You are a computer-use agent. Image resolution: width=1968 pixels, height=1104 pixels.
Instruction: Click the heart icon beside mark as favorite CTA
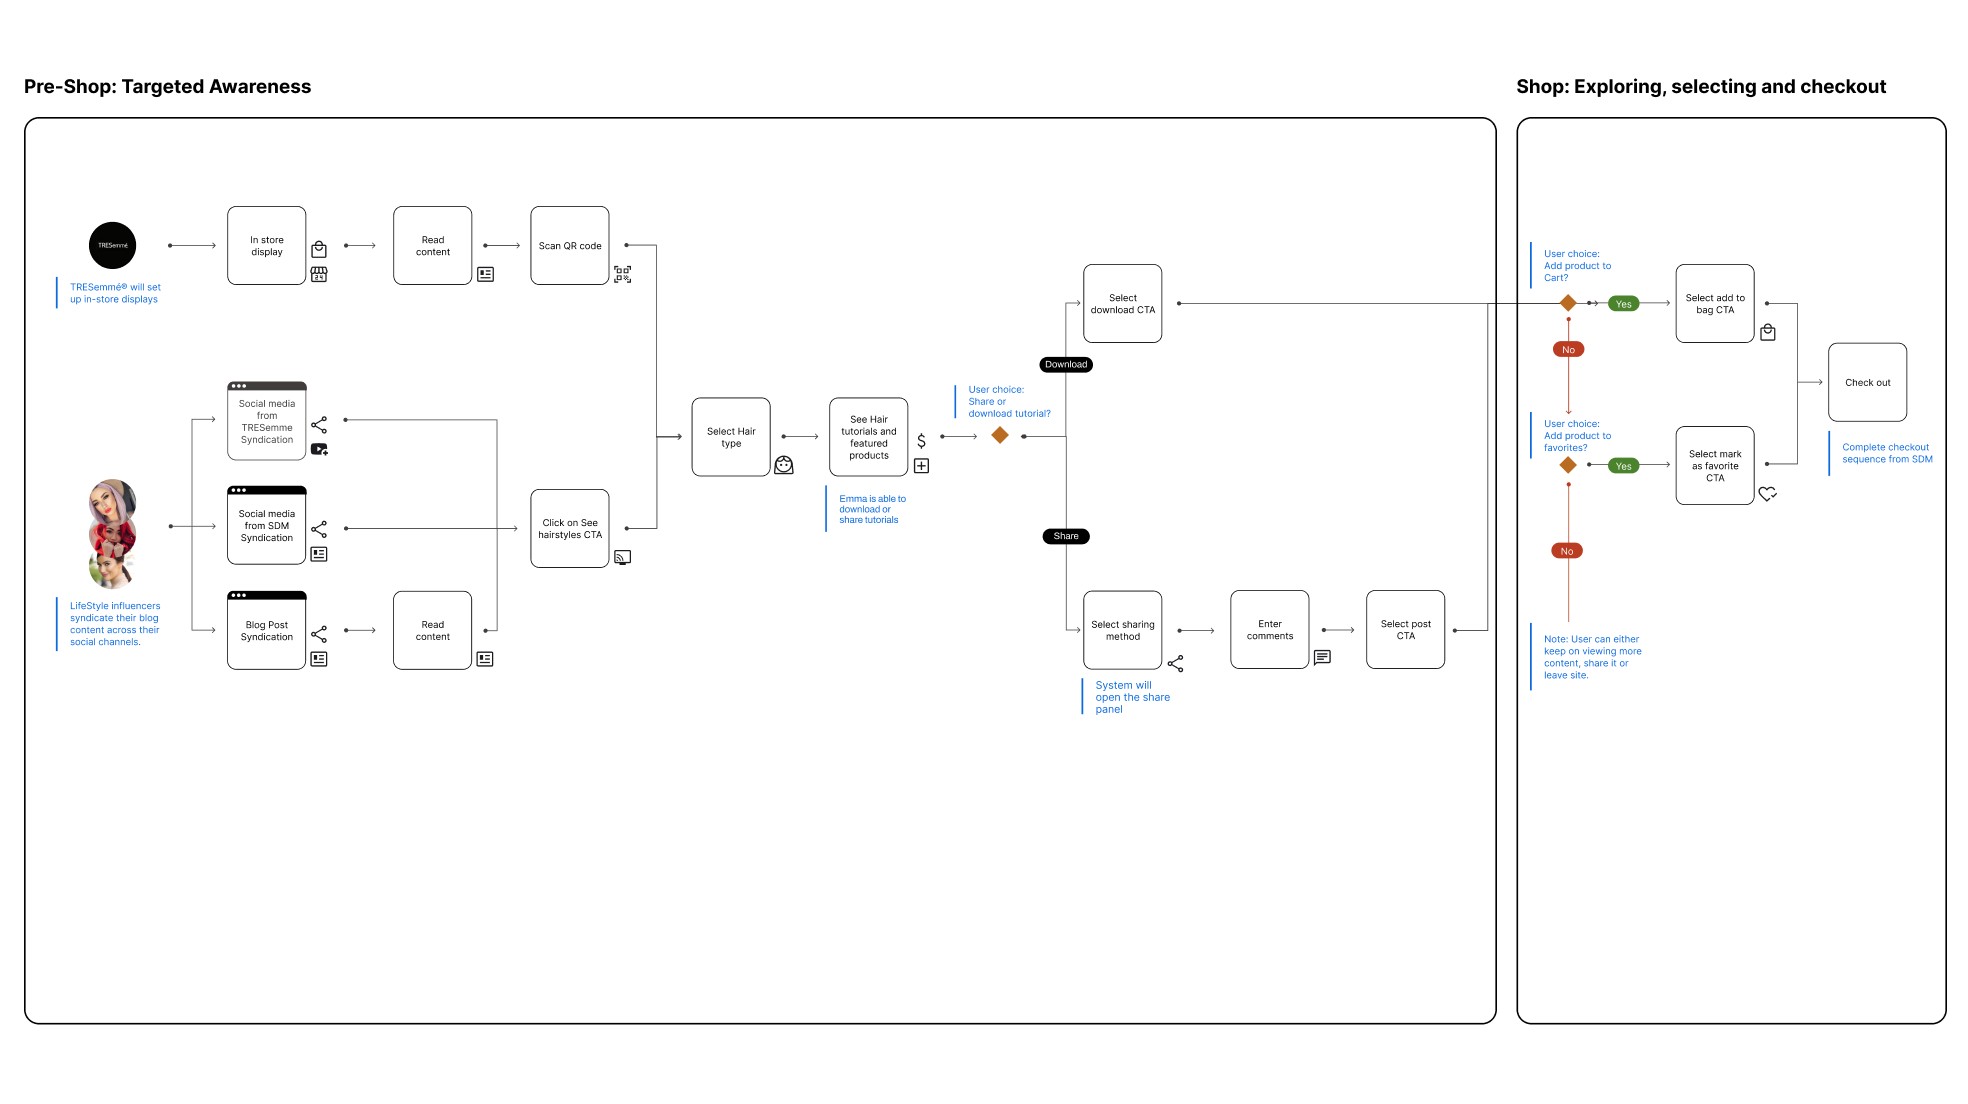pyautogui.click(x=1768, y=493)
